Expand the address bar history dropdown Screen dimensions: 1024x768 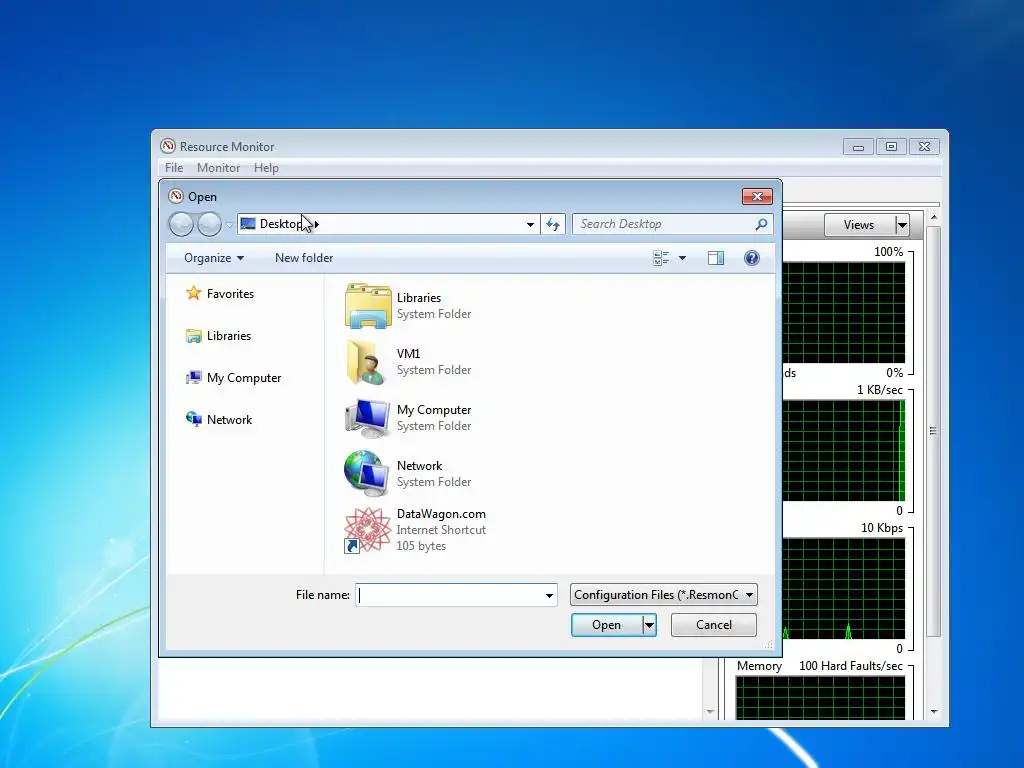(530, 225)
